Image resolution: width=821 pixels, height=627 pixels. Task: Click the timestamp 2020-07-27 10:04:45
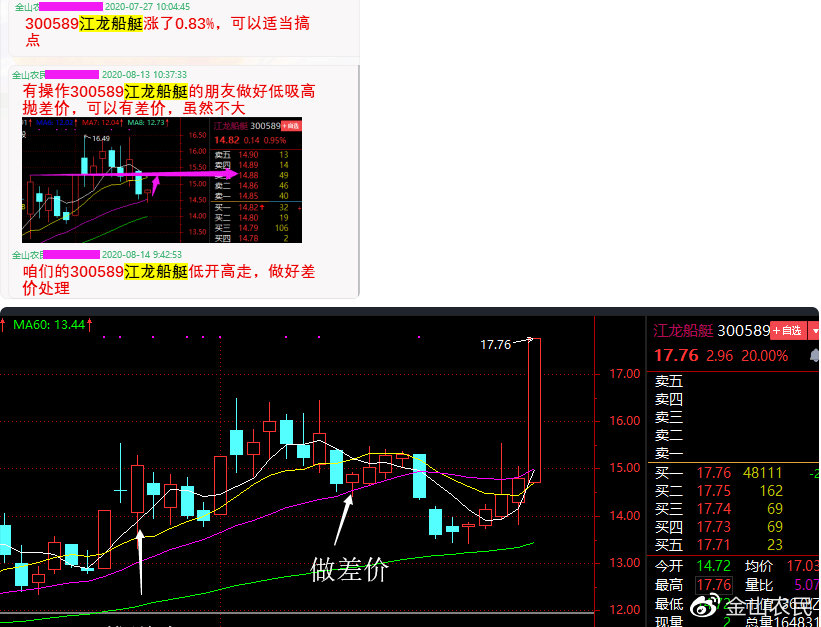tap(147, 7)
